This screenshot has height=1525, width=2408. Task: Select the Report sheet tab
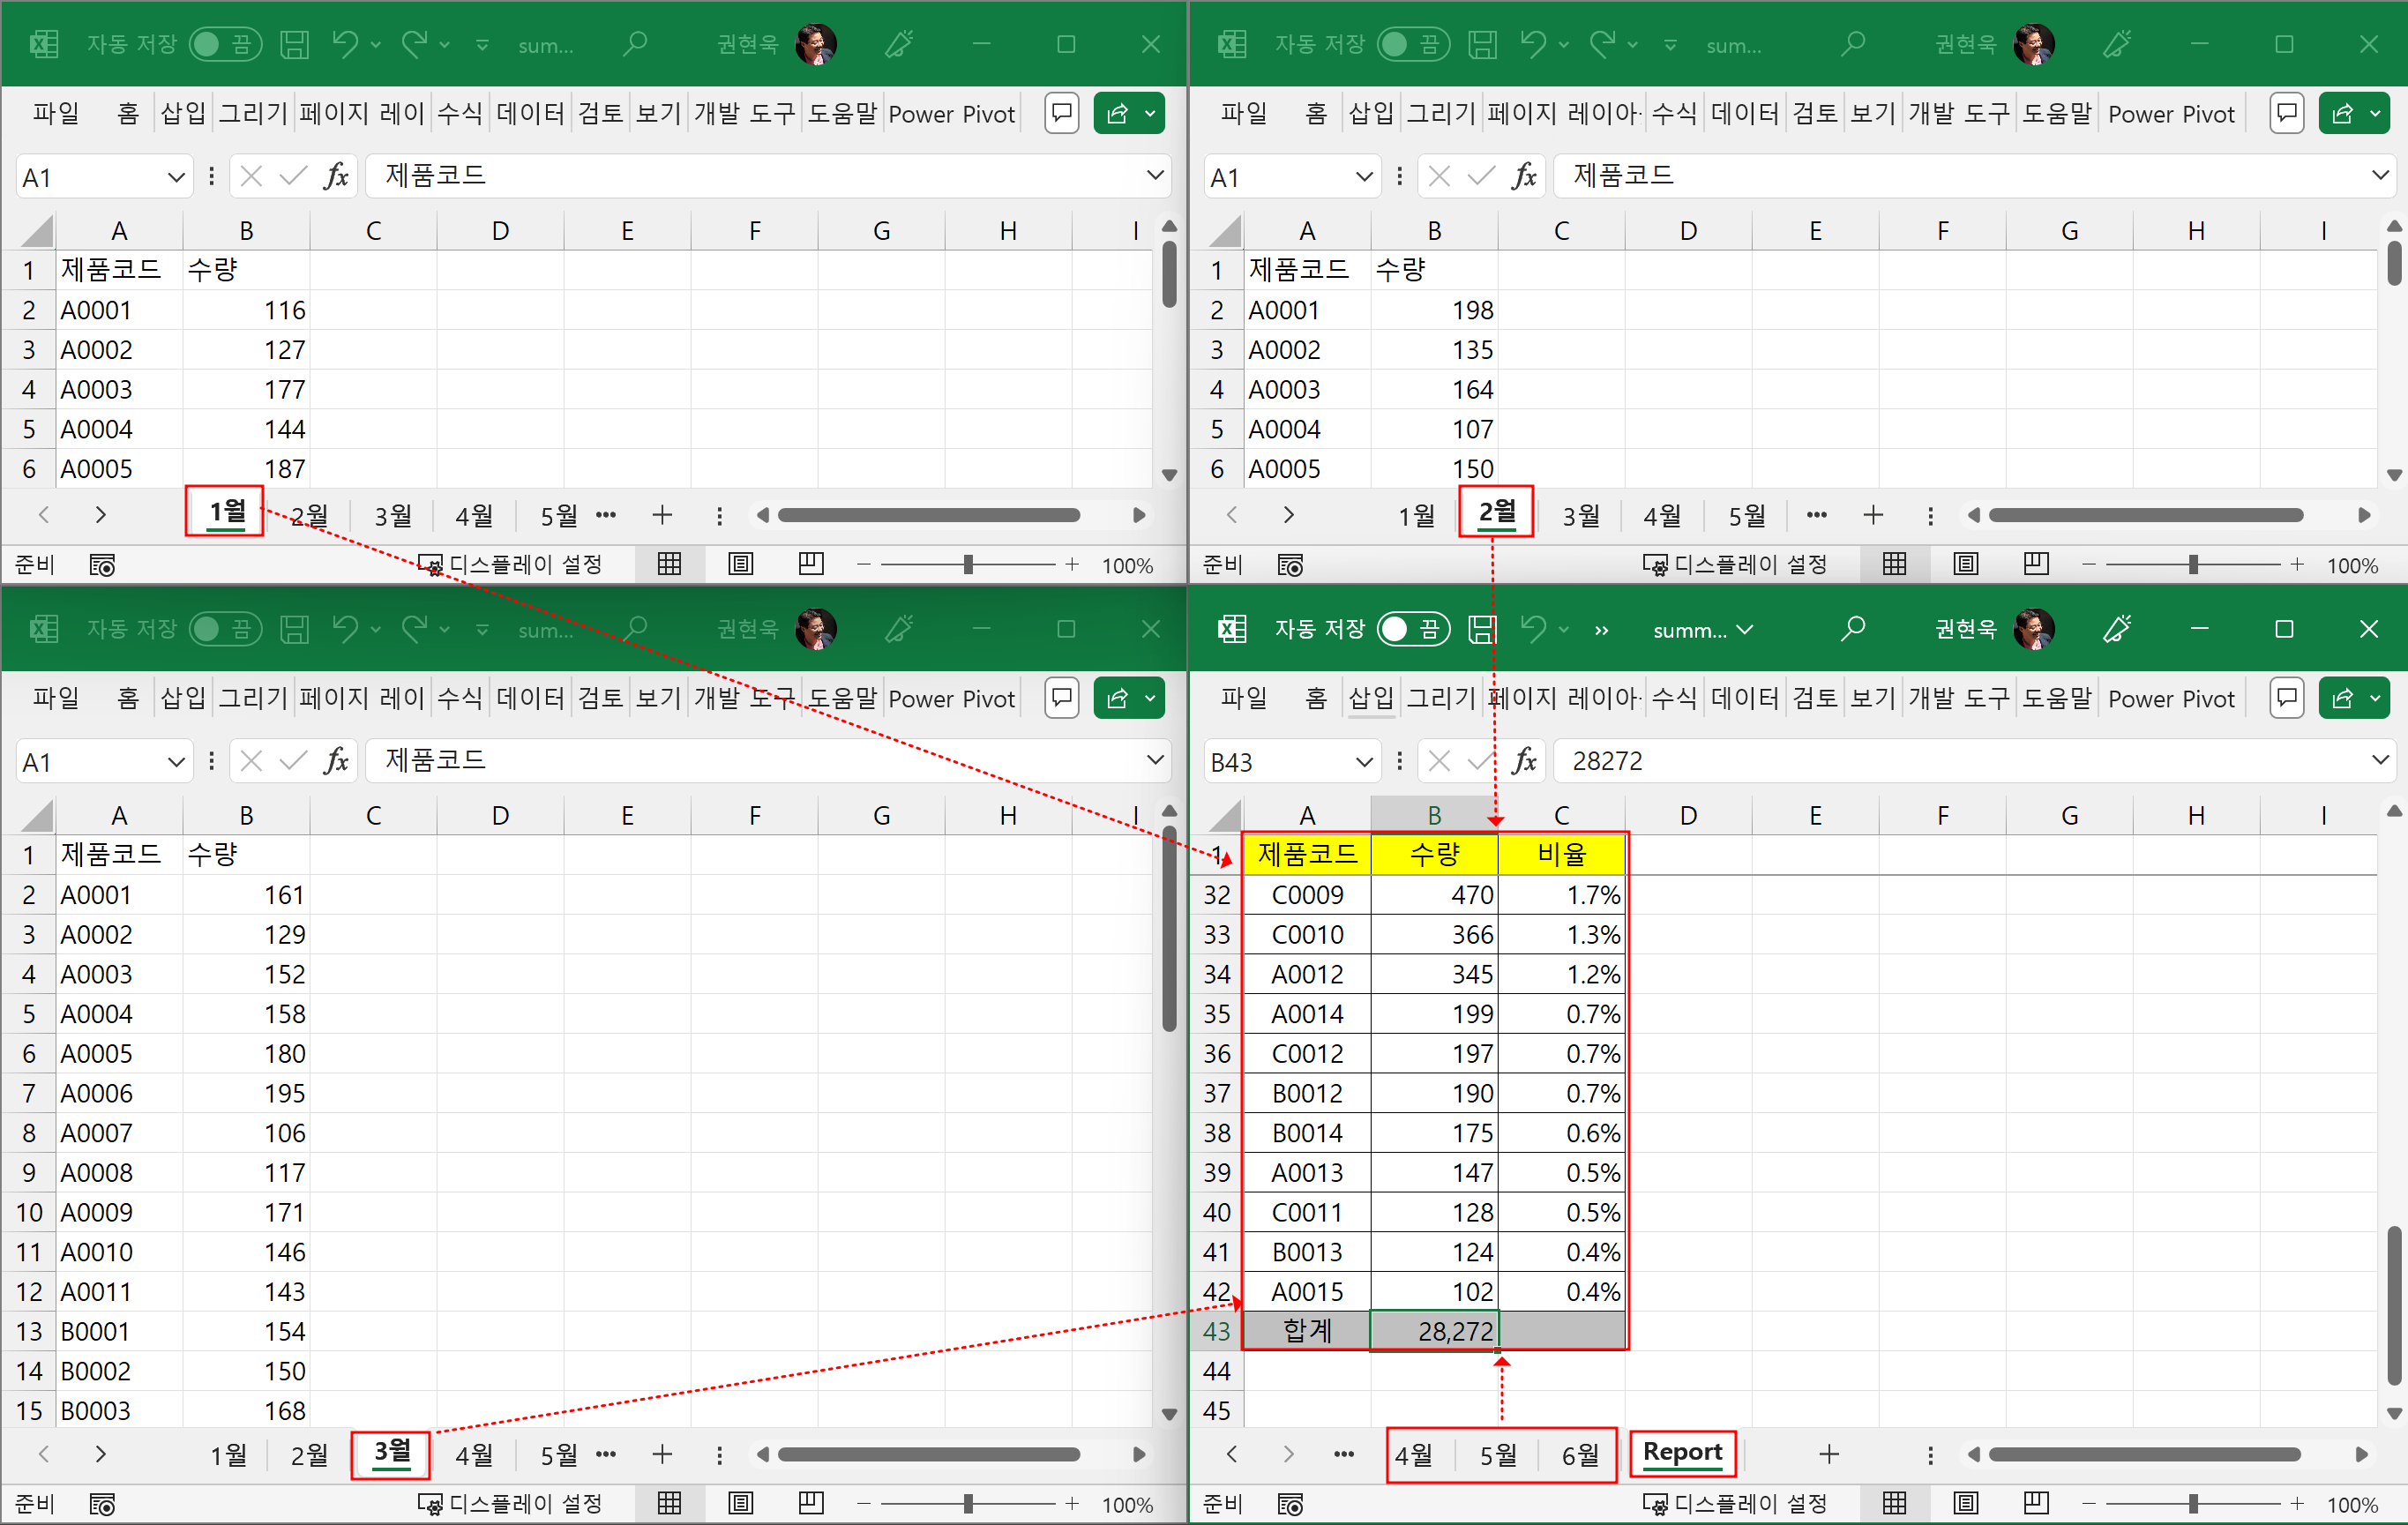pos(1682,1452)
